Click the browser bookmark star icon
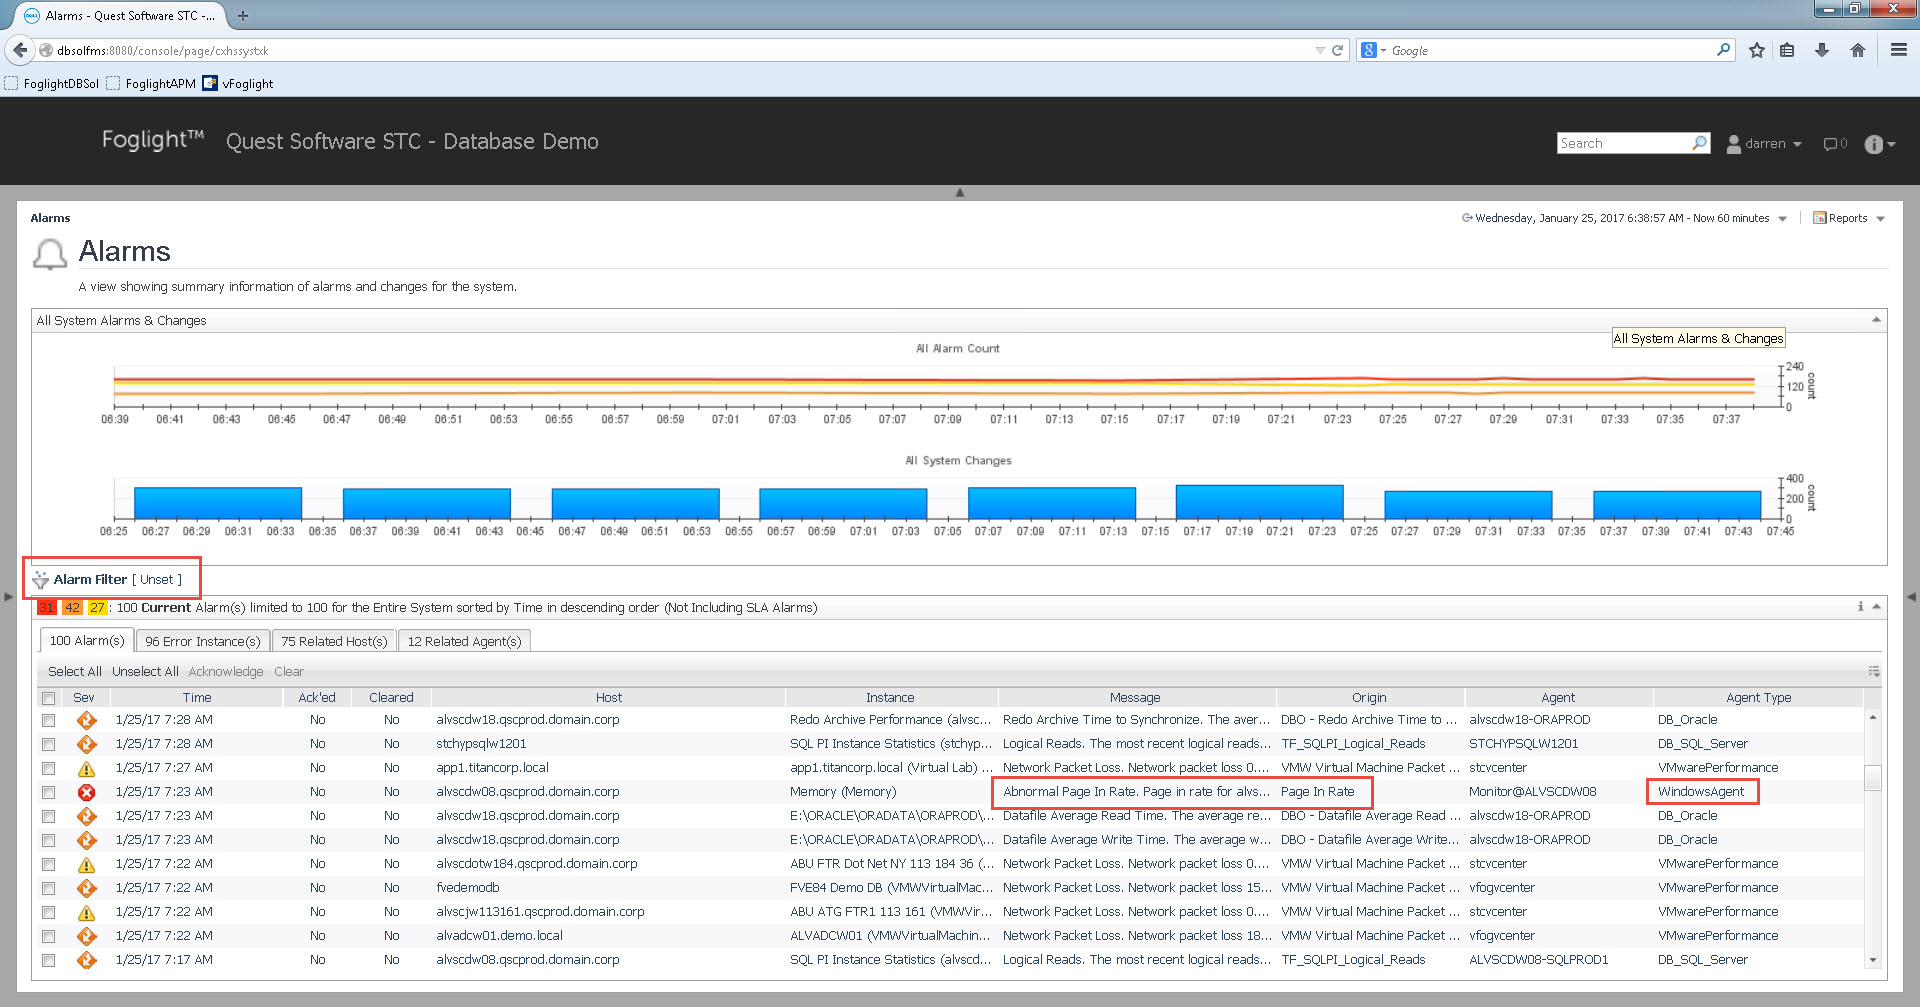 pos(1756,50)
